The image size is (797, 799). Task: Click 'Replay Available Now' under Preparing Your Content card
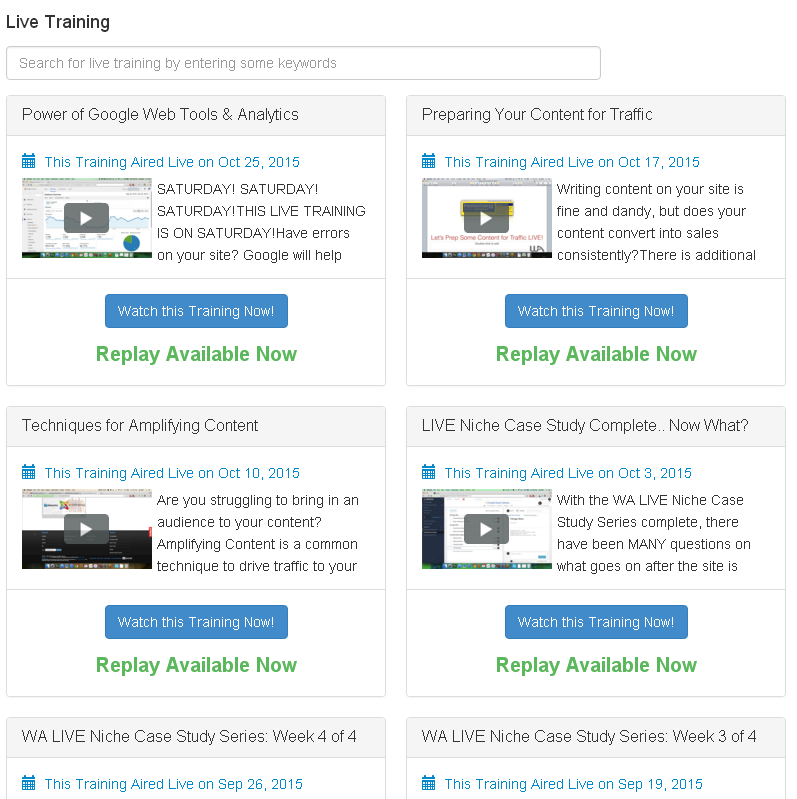pos(596,354)
